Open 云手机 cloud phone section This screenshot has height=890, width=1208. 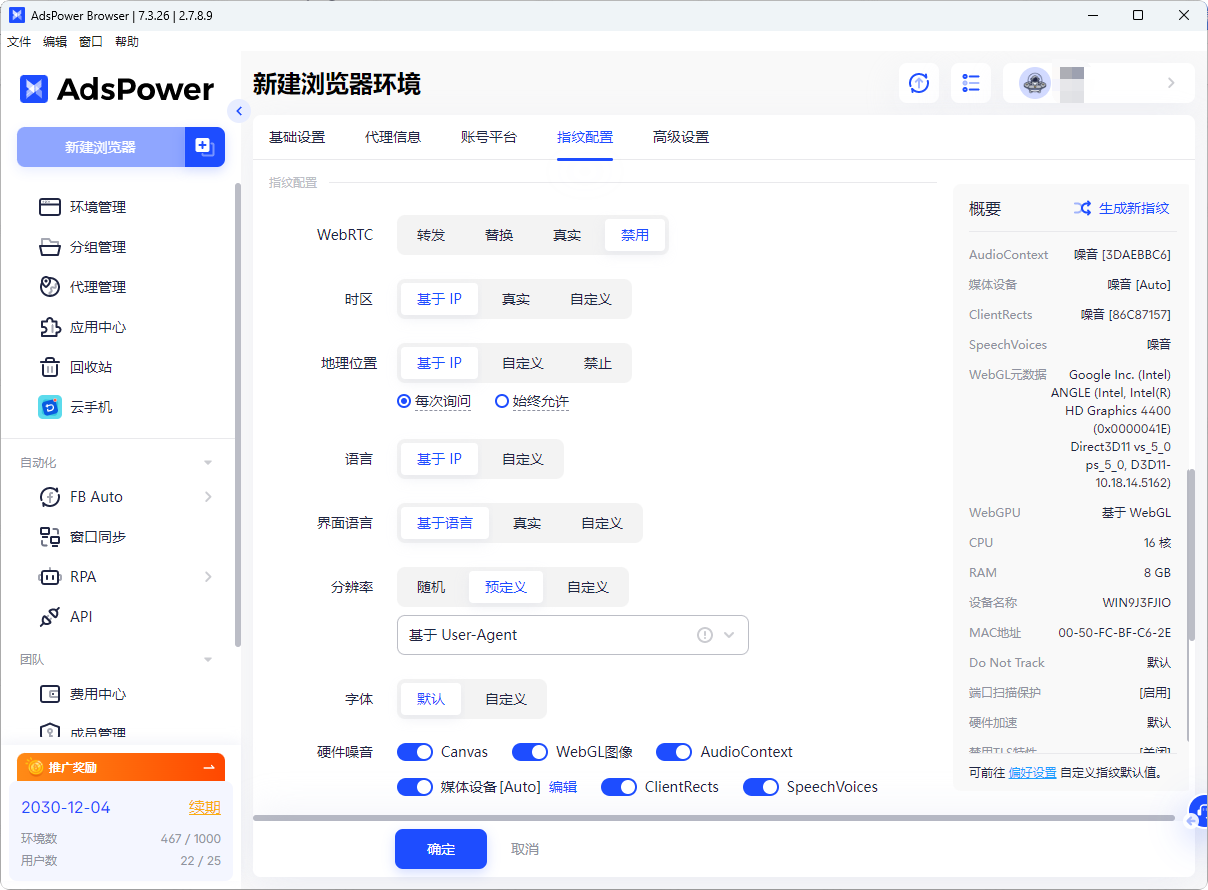[90, 407]
